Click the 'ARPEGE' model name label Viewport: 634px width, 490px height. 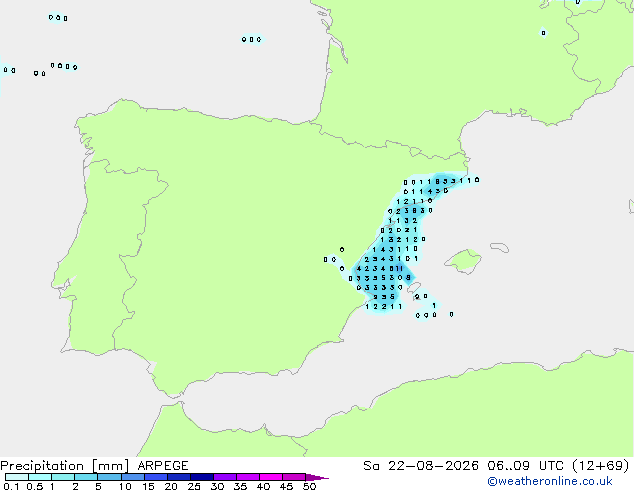click(163, 466)
